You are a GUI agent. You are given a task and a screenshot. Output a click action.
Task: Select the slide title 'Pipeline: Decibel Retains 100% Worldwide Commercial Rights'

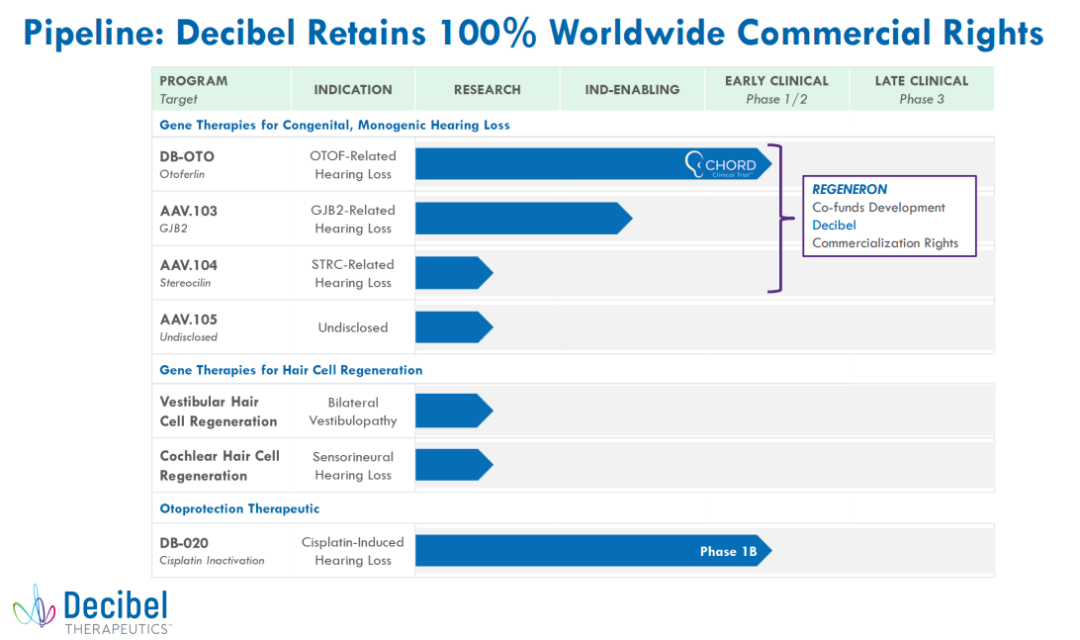tap(534, 32)
